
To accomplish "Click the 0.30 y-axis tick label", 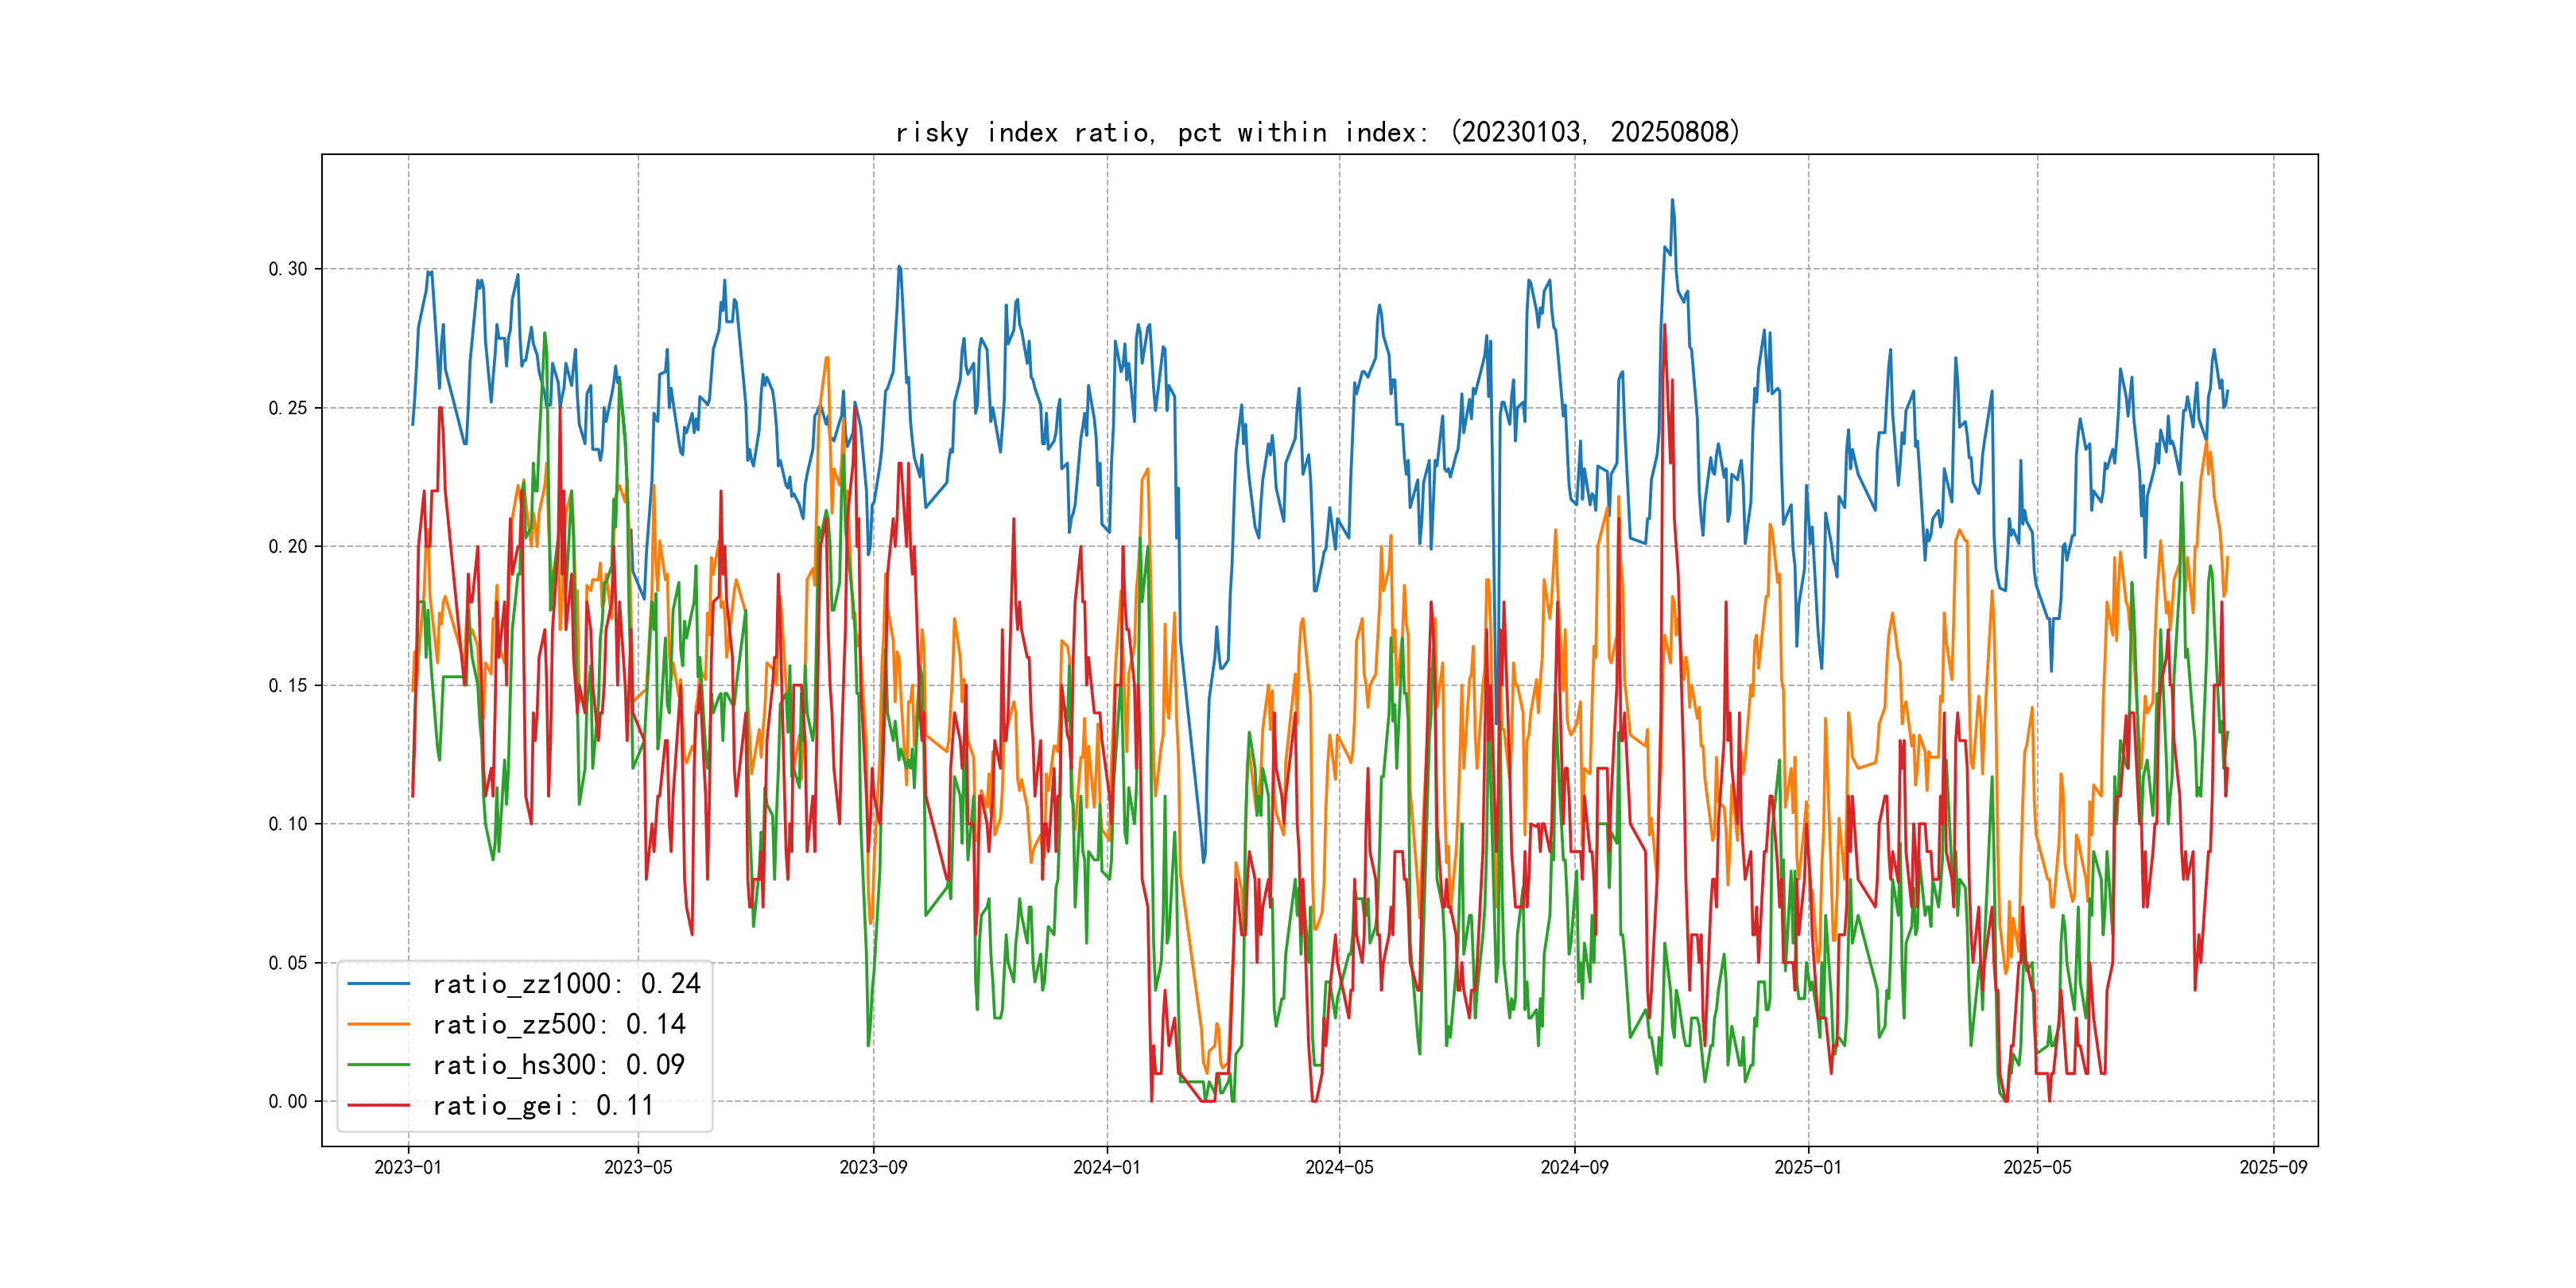I will point(288,269).
